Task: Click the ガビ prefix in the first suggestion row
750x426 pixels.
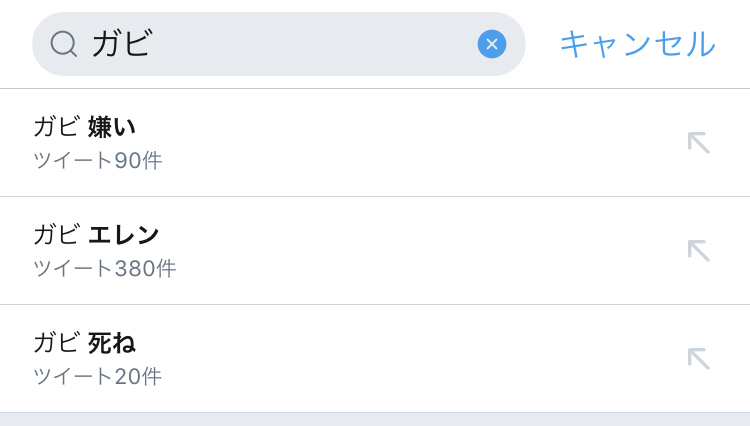Action: click(x=56, y=127)
